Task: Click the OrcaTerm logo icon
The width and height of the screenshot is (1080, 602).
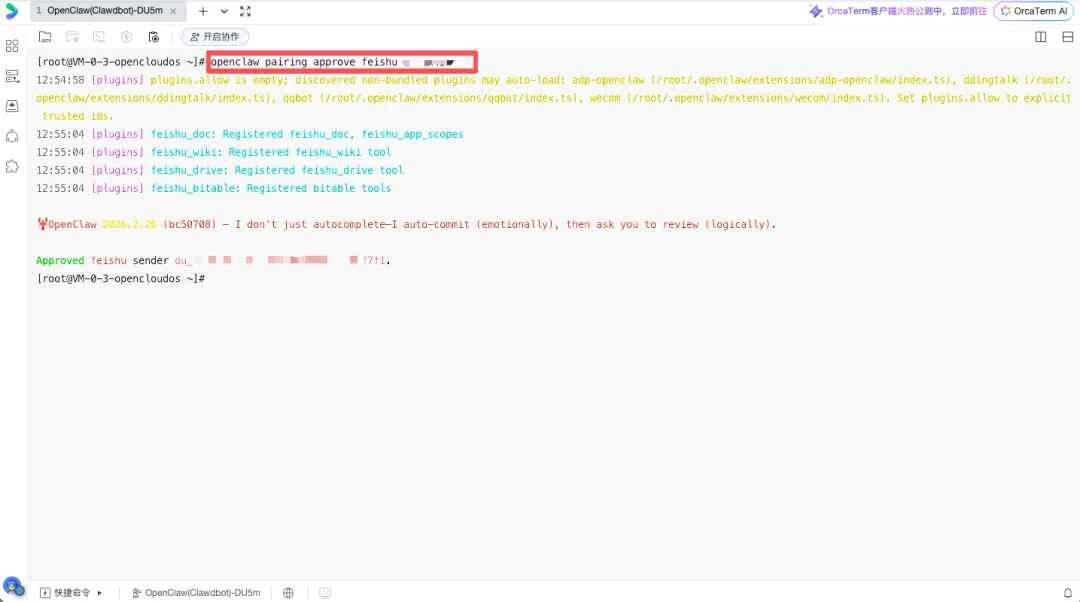Action: 12,11
